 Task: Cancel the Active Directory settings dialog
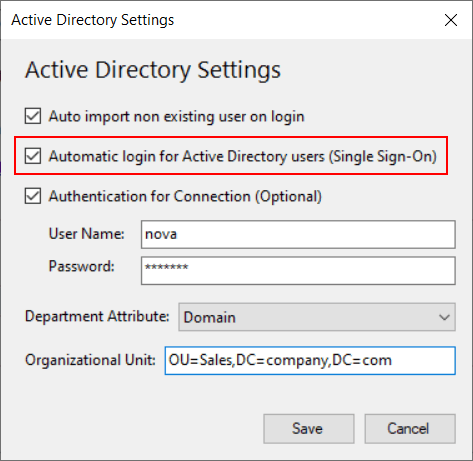pos(410,429)
